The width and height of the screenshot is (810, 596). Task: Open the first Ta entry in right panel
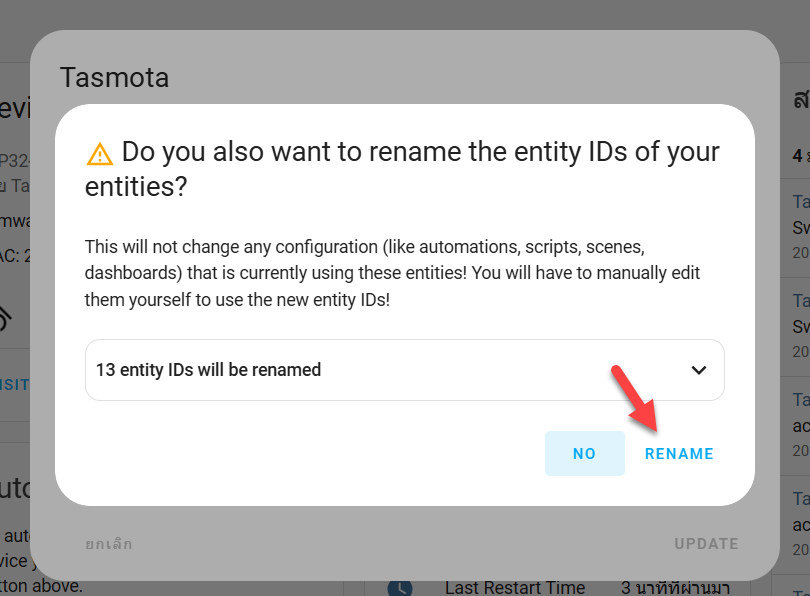pyautogui.click(x=801, y=201)
